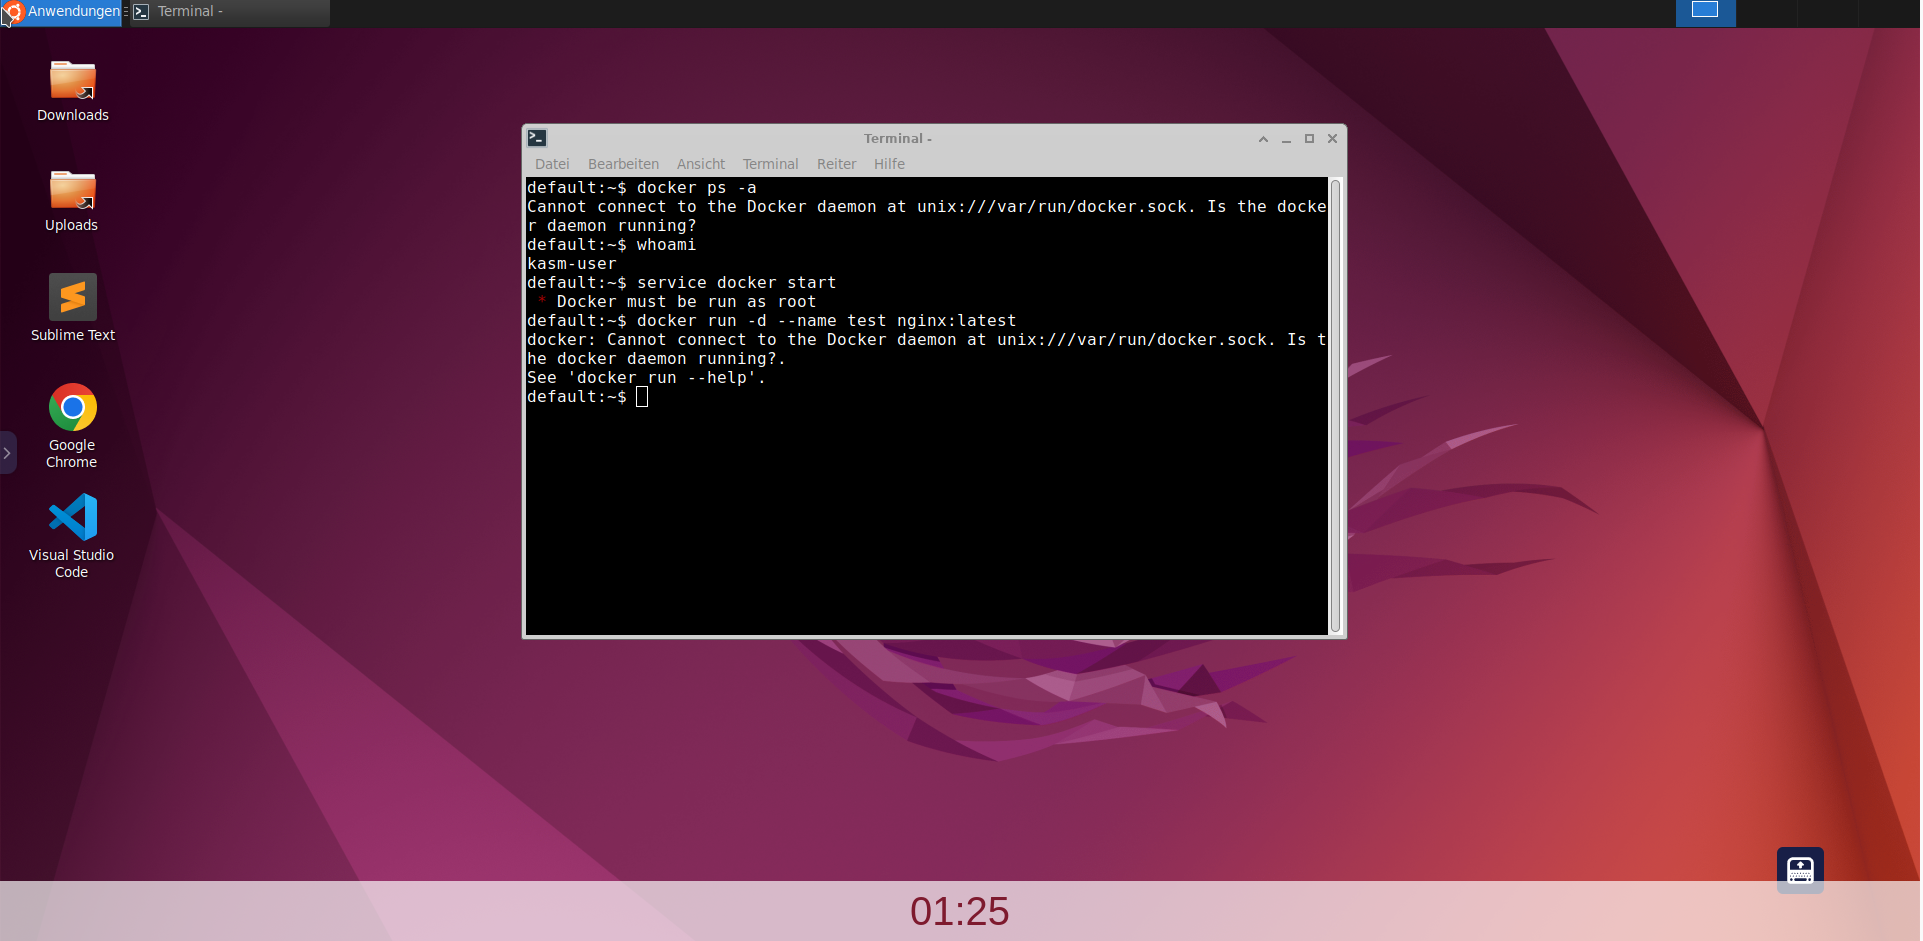This screenshot has width=1923, height=941.
Task: Click the Anwendungen button in the top panel
Action: click(x=62, y=12)
